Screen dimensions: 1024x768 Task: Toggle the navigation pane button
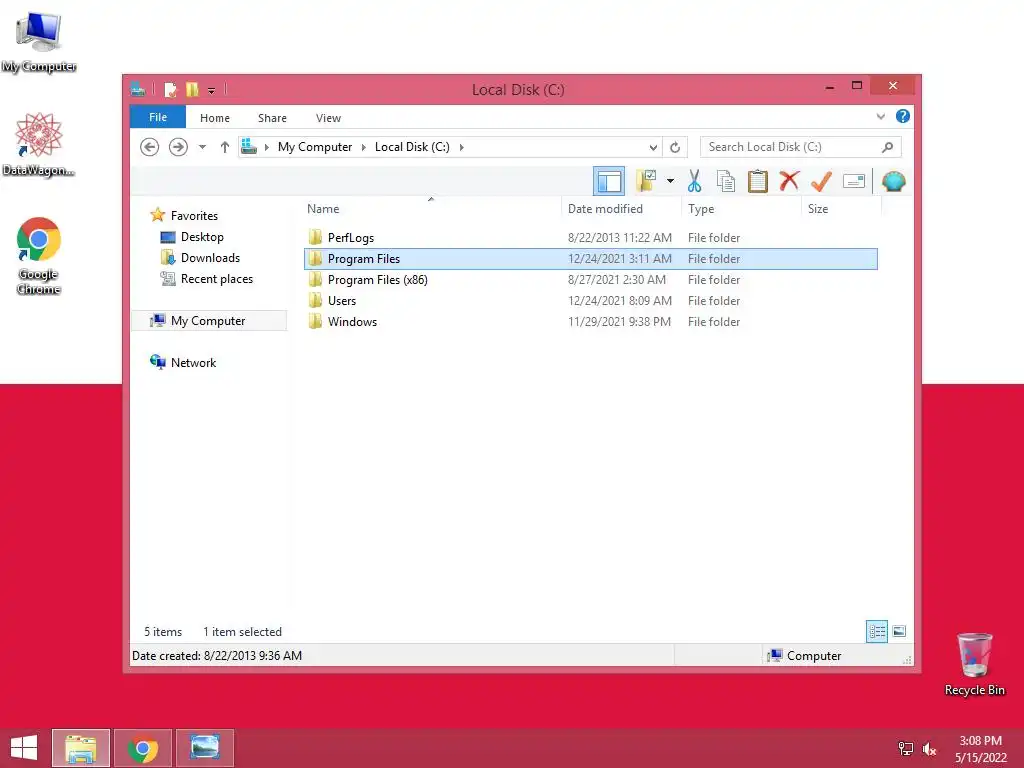609,182
